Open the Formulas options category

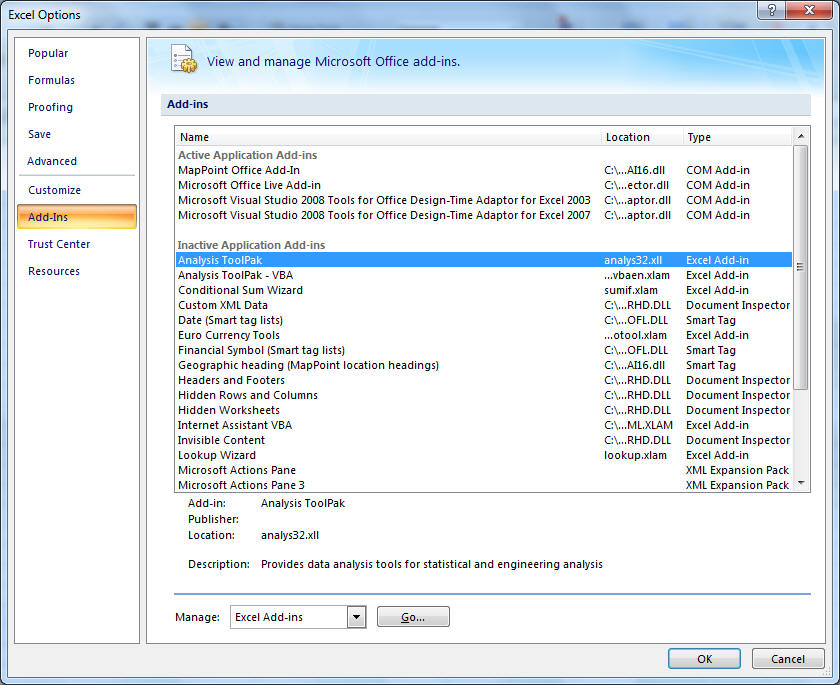pos(51,80)
